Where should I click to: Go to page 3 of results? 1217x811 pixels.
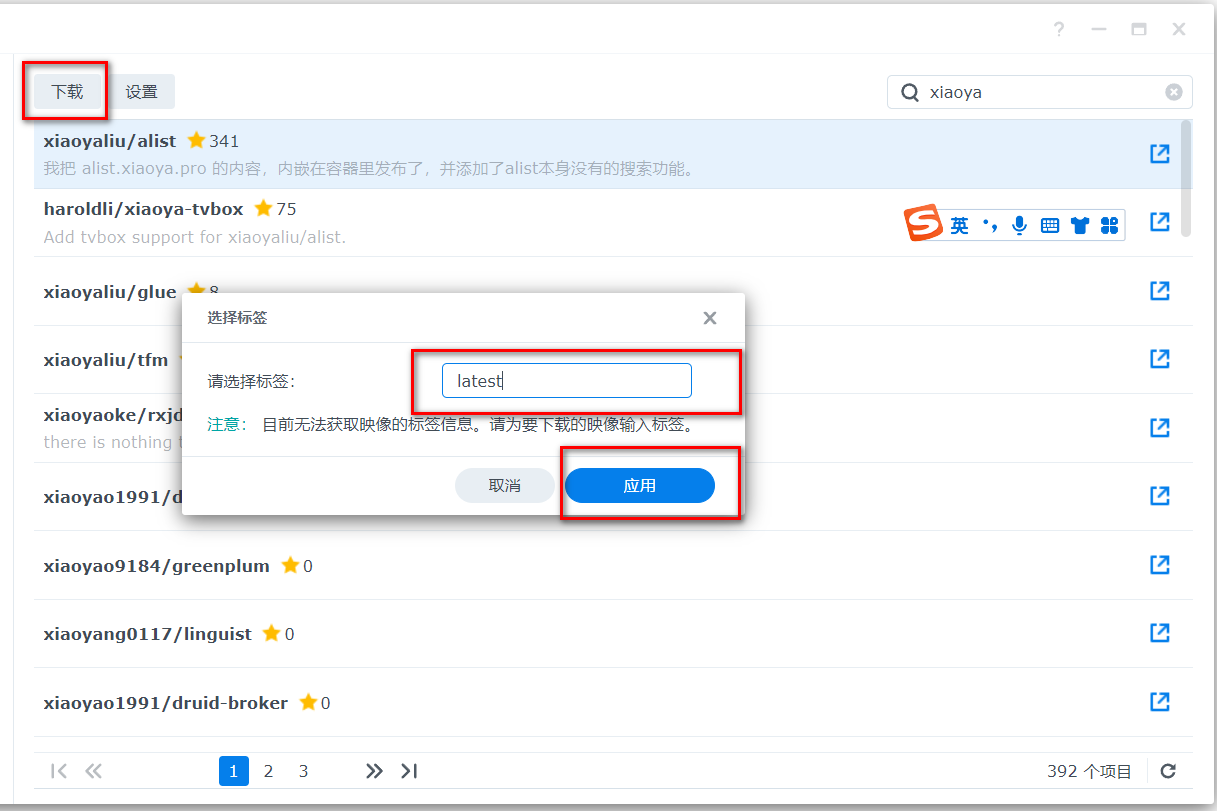303,771
